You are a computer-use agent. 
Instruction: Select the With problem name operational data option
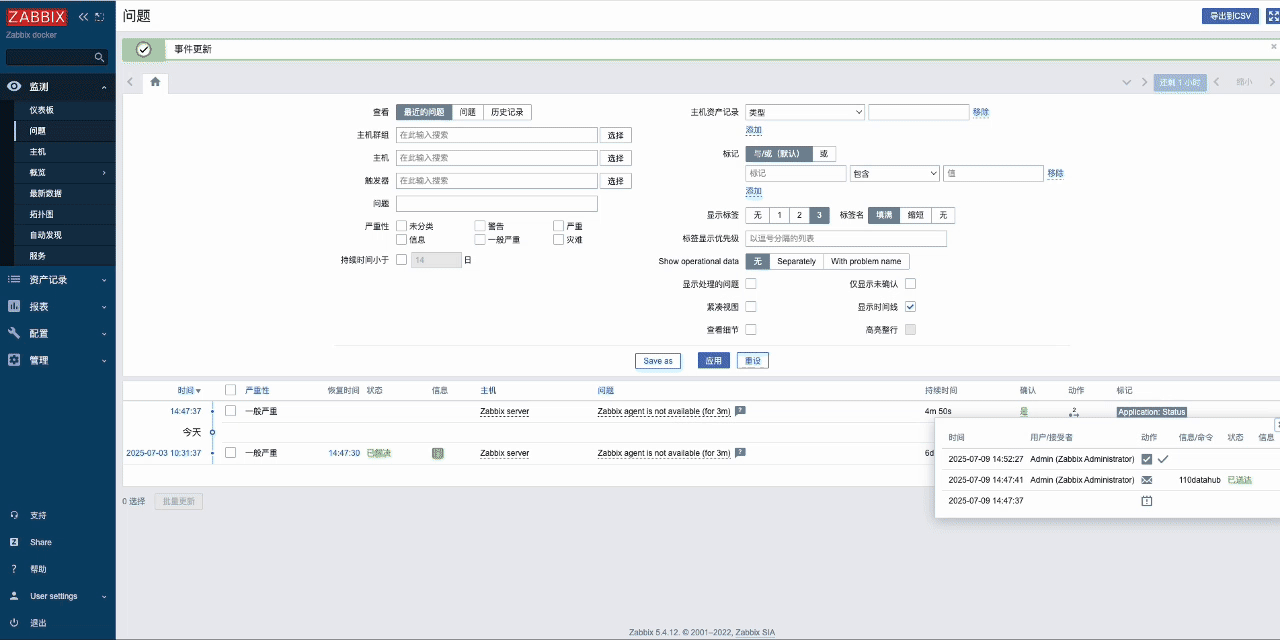click(x=866, y=261)
